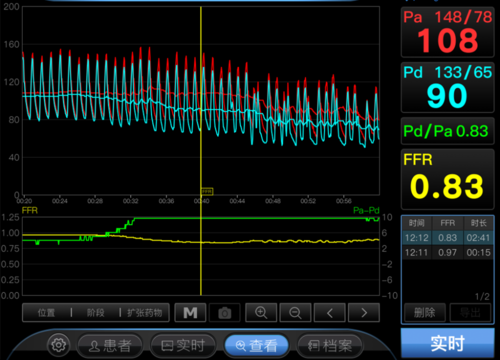Click the zoom in magnifier icon
Screen dimensions: 500x360
tap(261, 313)
